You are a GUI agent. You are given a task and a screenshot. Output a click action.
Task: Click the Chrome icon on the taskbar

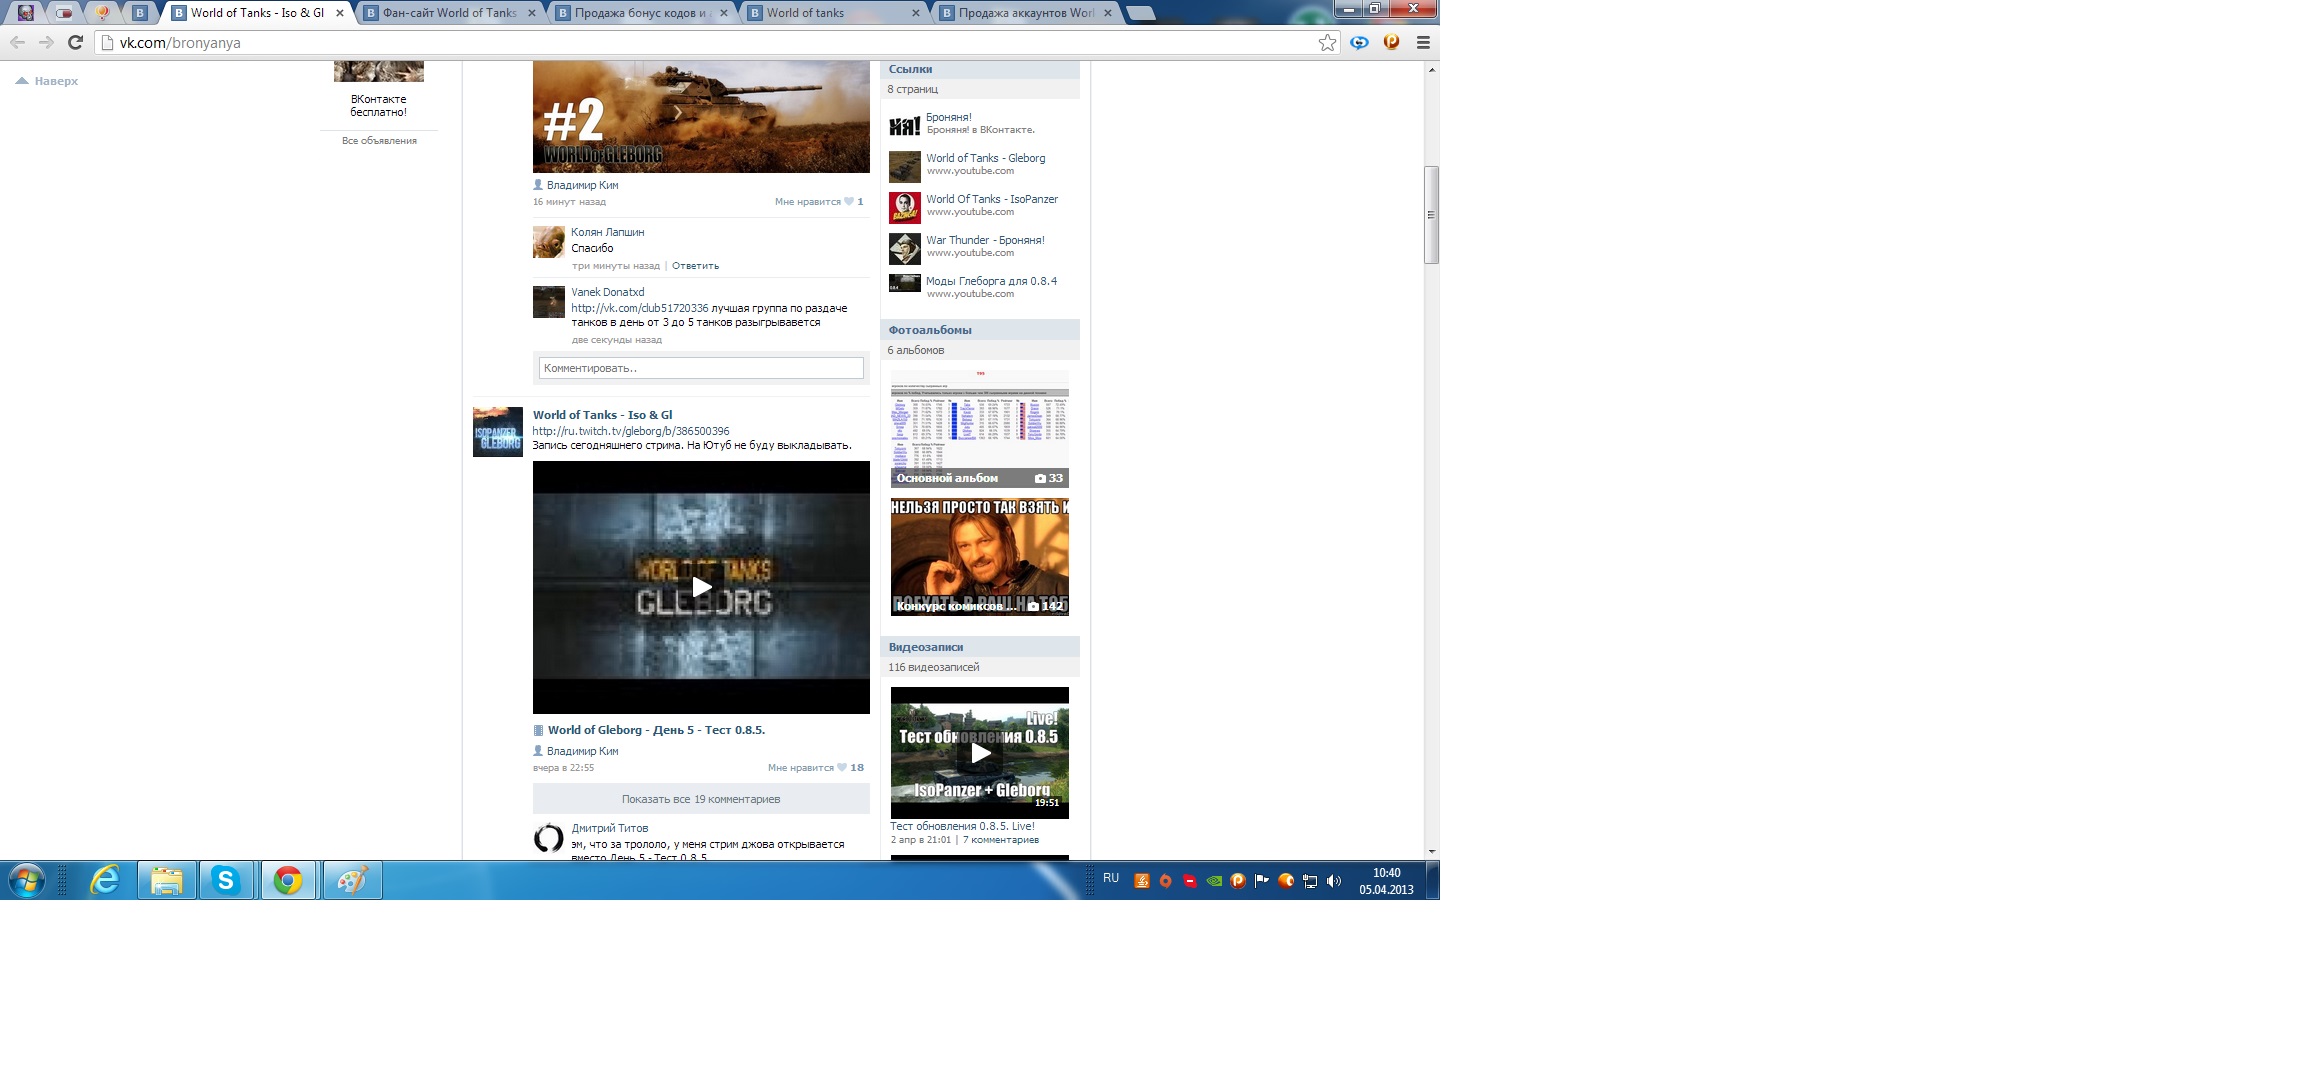click(288, 881)
